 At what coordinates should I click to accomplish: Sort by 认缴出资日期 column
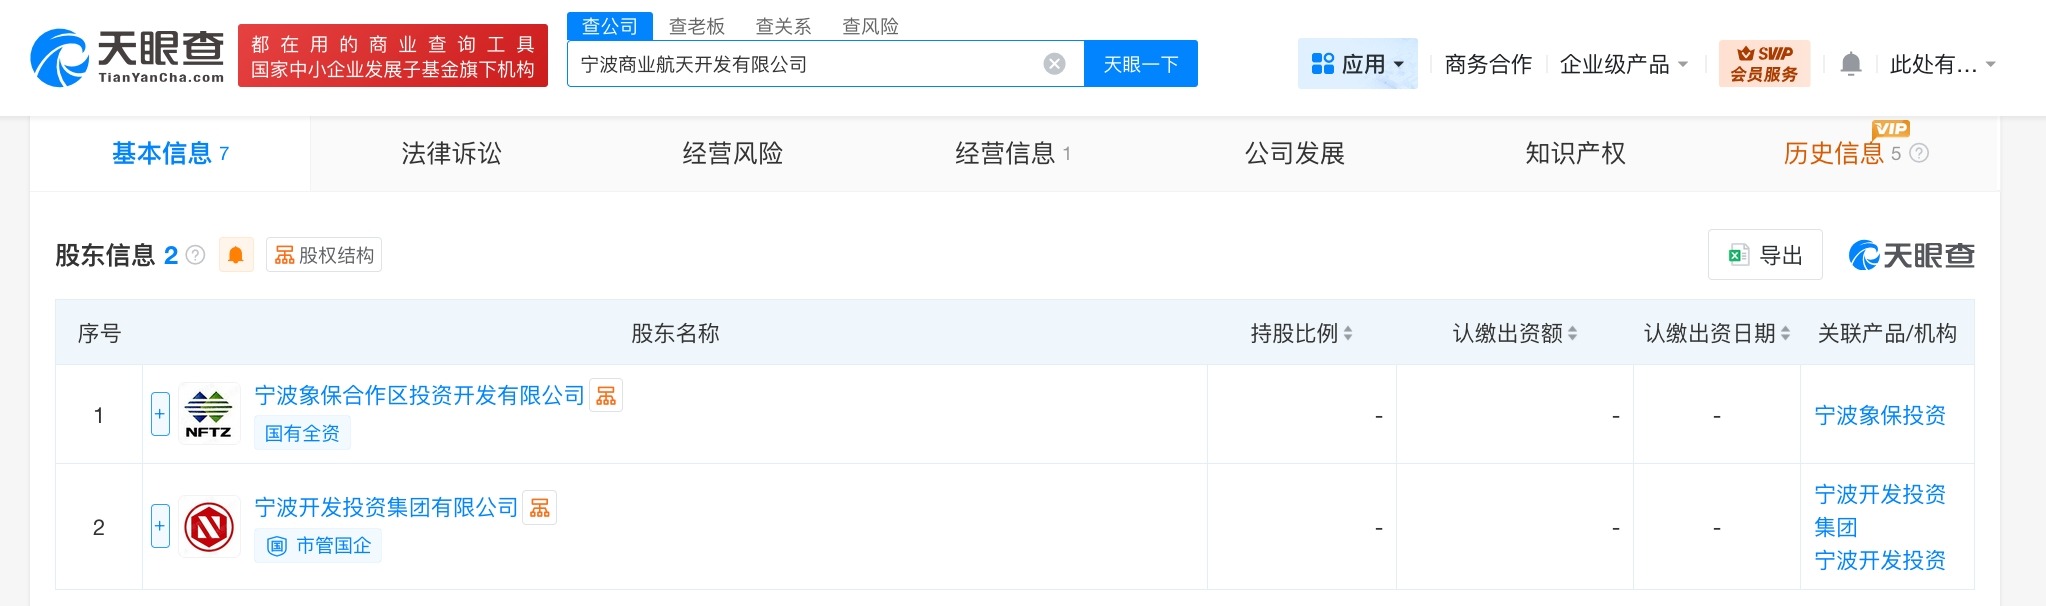1716,333
